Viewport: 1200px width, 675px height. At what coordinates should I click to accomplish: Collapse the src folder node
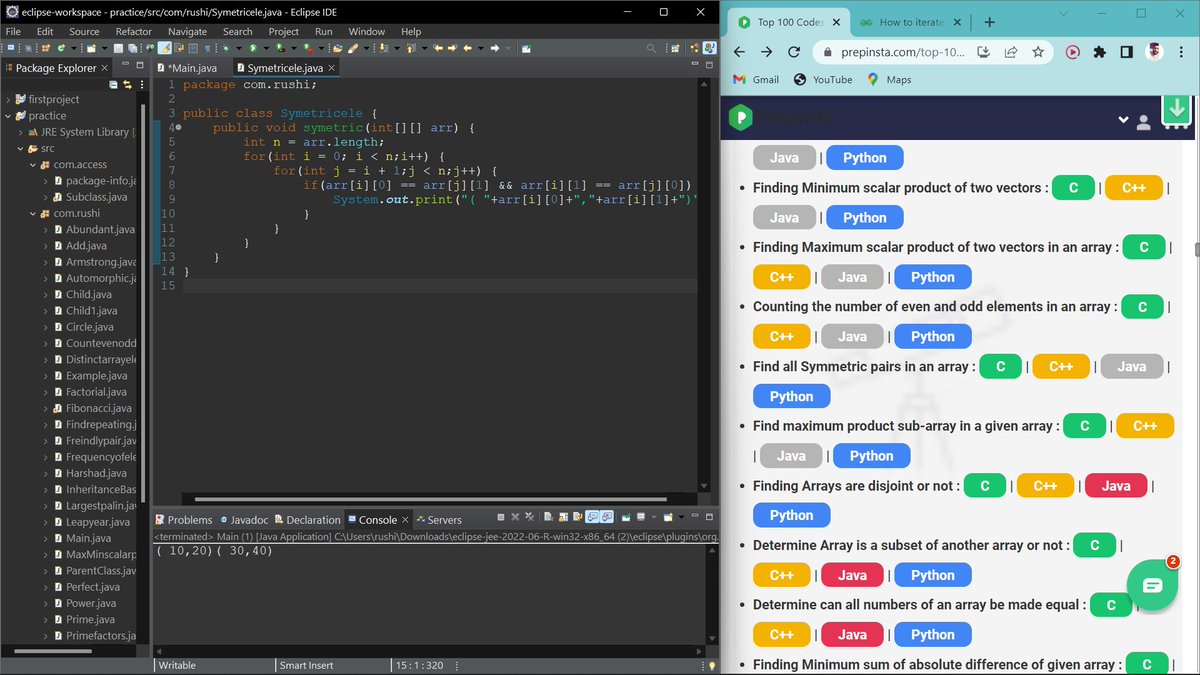click(x=20, y=148)
